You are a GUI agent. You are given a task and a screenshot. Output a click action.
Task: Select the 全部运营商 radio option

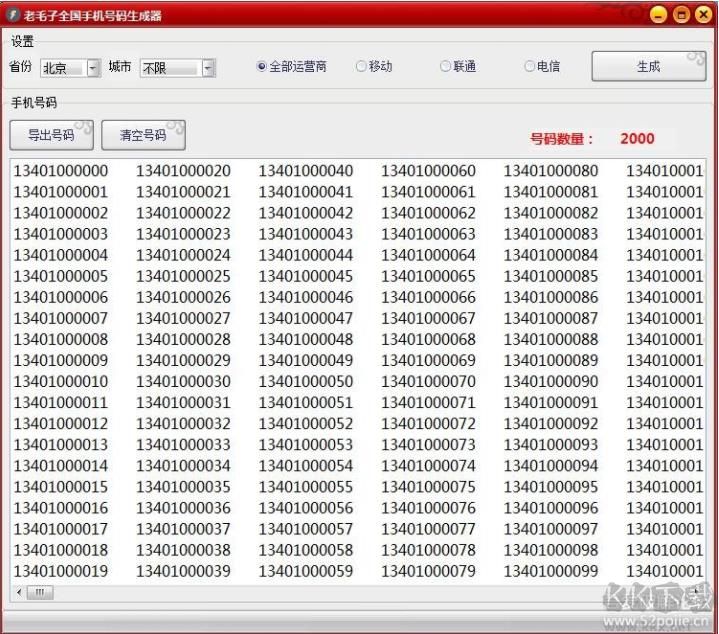click(262, 67)
